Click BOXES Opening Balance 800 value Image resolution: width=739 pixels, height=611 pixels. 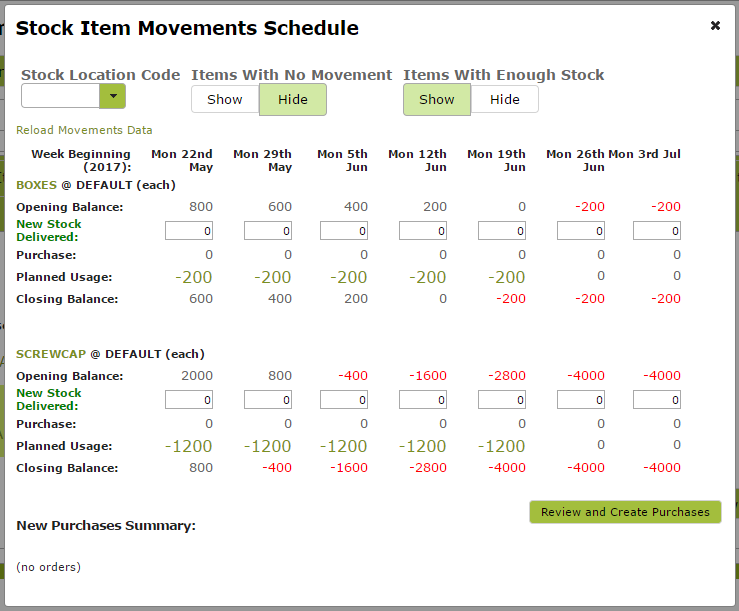[x=201, y=207]
